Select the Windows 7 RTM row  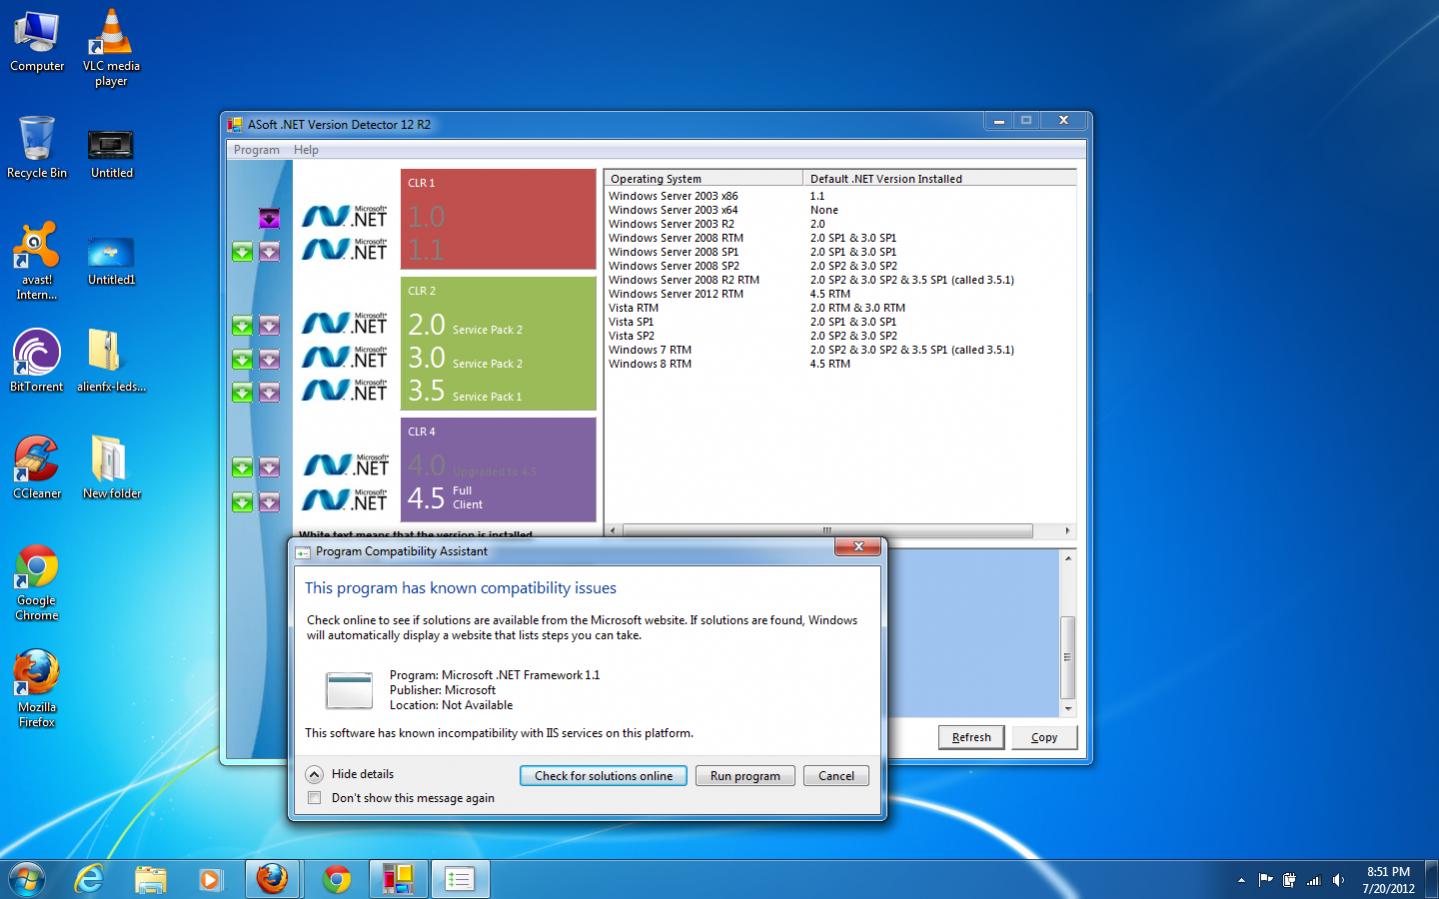tap(840, 350)
